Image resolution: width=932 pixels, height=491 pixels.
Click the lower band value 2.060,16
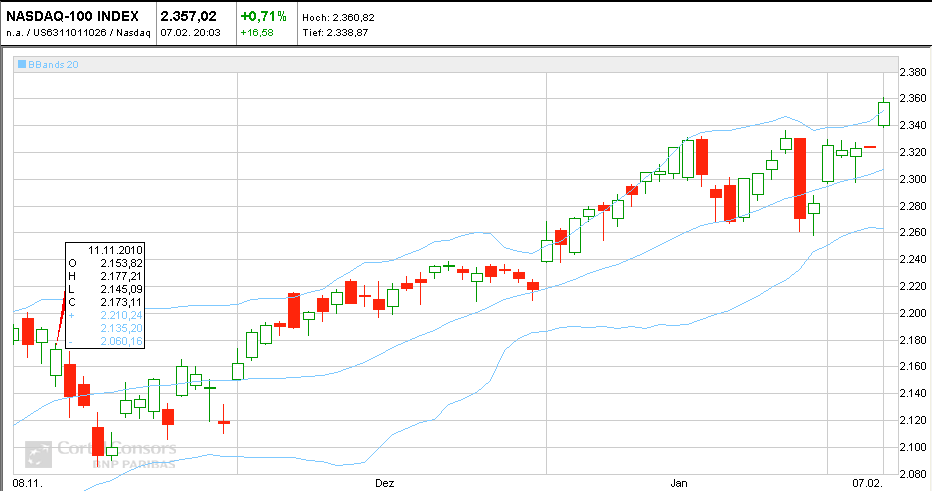point(121,341)
